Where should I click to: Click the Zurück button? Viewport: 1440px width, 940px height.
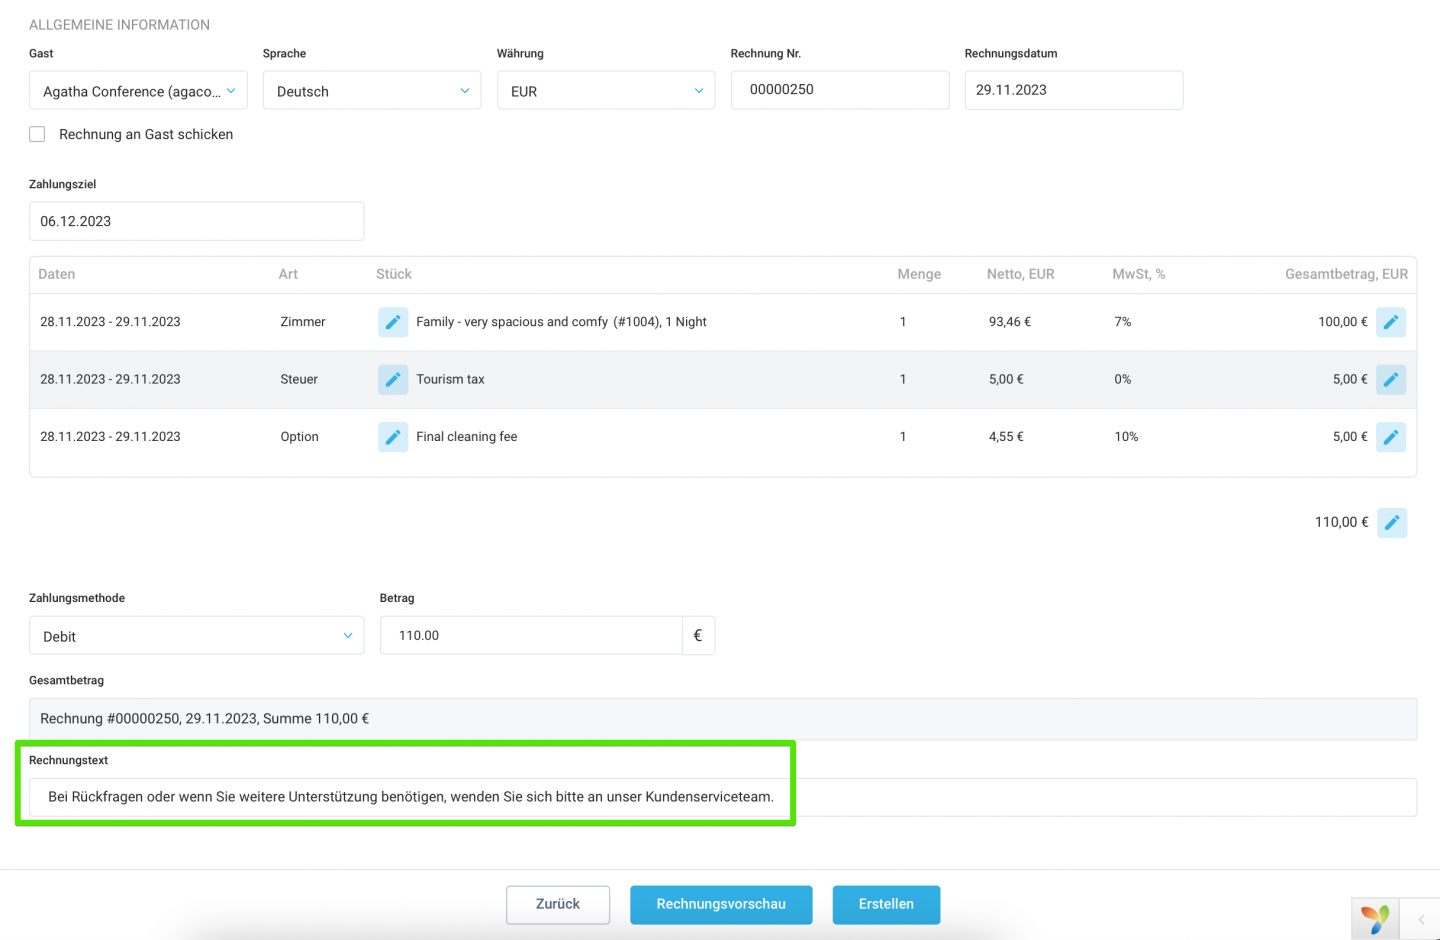click(558, 904)
